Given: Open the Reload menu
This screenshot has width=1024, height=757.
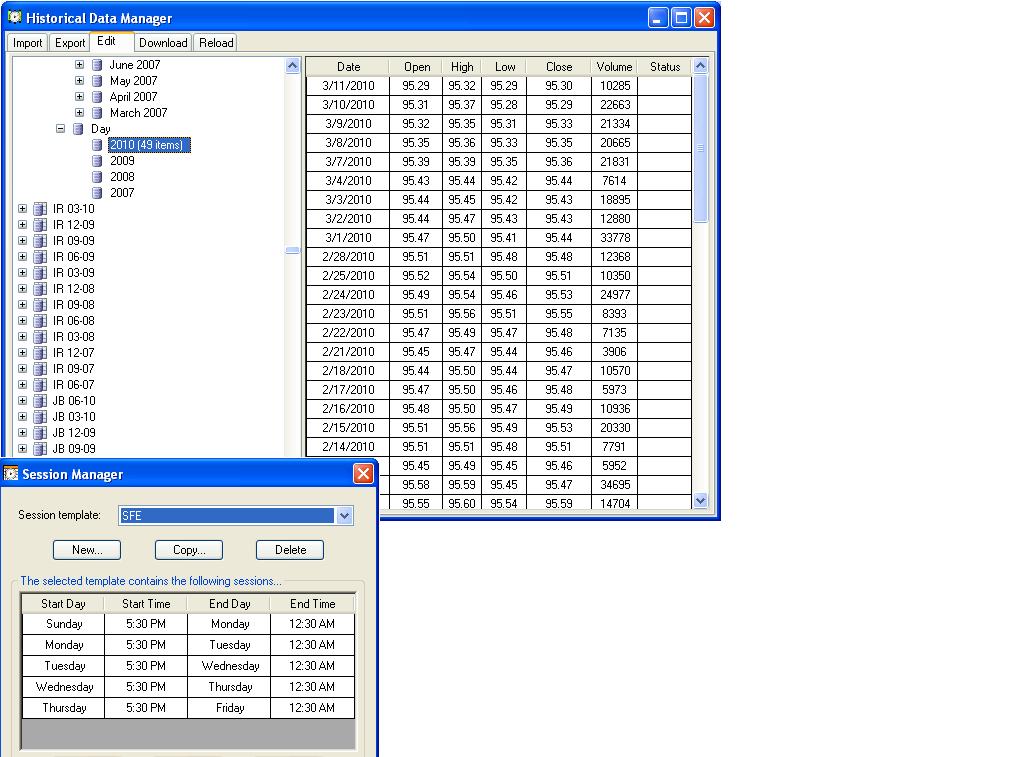Looking at the screenshot, I should click(x=216, y=43).
